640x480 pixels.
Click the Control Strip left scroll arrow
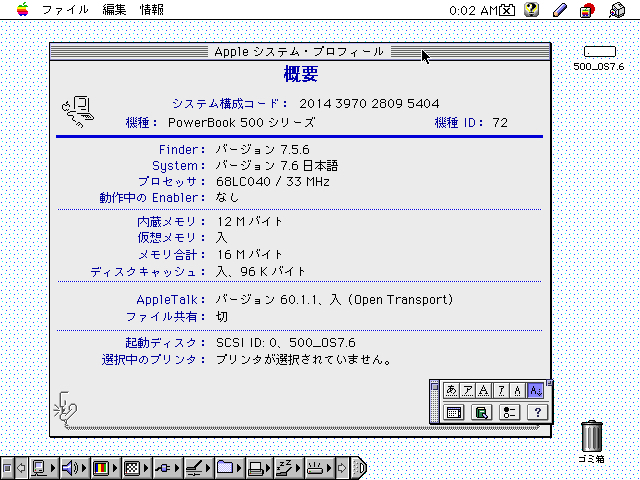(x=21, y=468)
